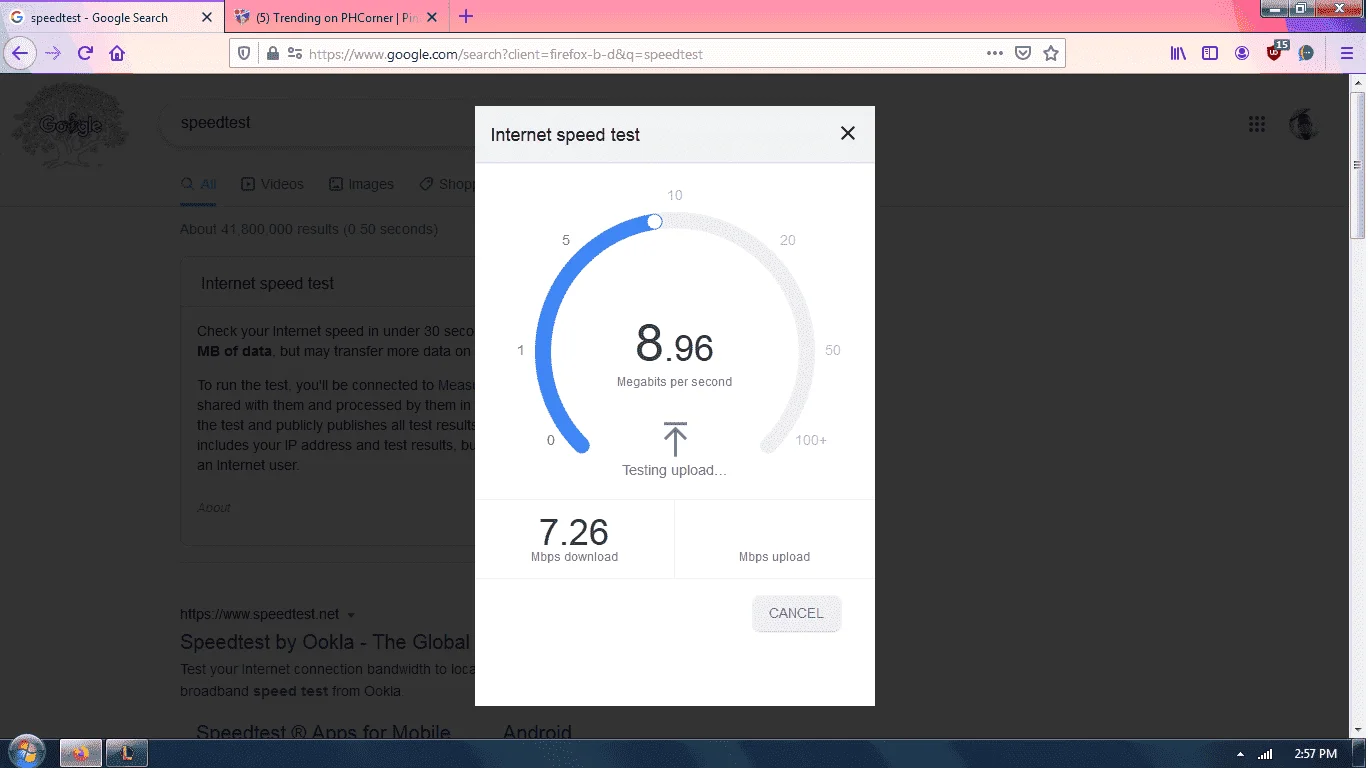Image resolution: width=1368 pixels, height=770 pixels.
Task: Switch to the Images results tab
Action: [x=361, y=184]
